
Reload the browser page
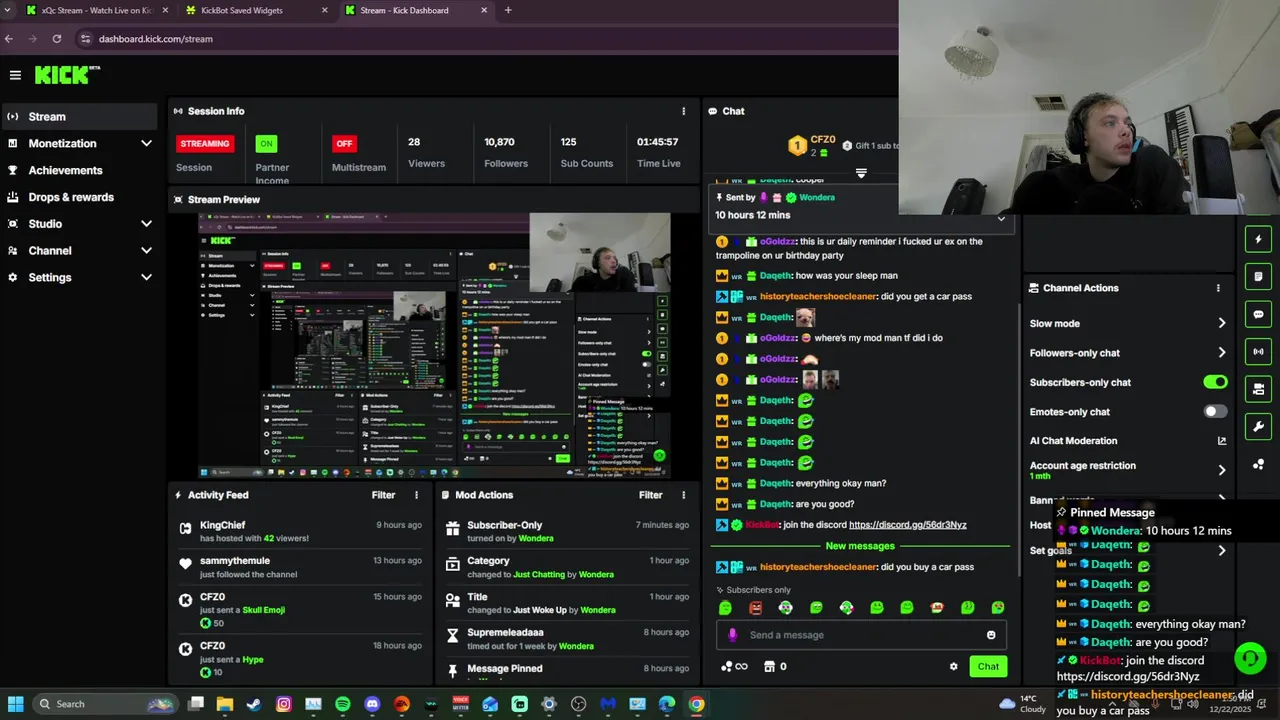point(57,39)
